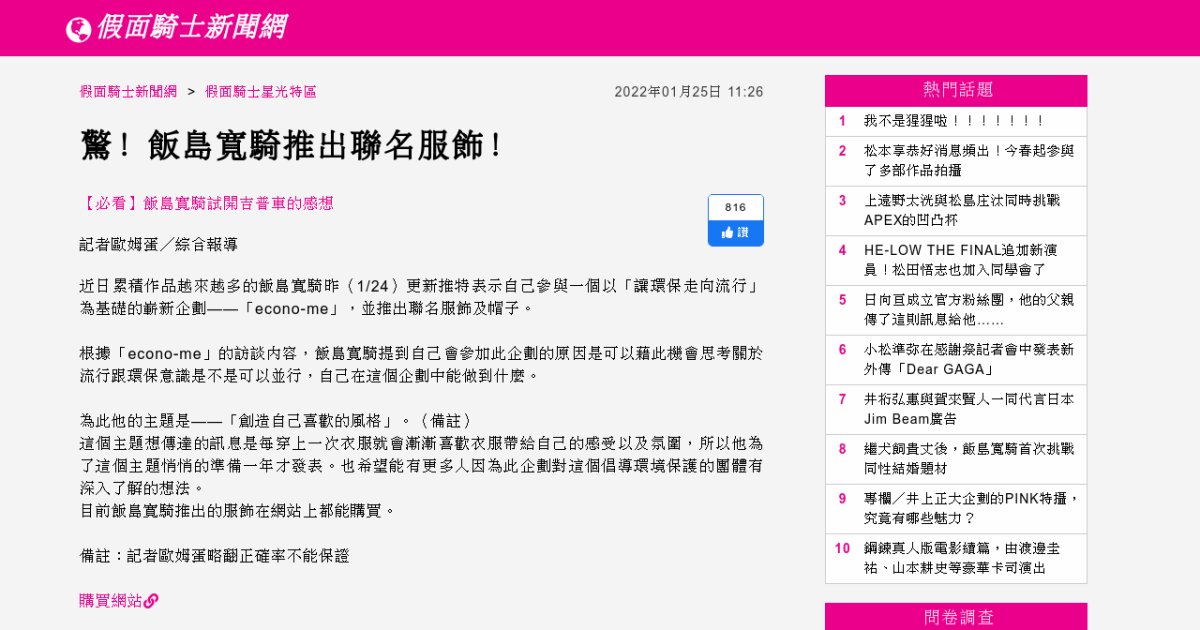Open hot topic 1 我不是猩猩啦

coord(953,121)
